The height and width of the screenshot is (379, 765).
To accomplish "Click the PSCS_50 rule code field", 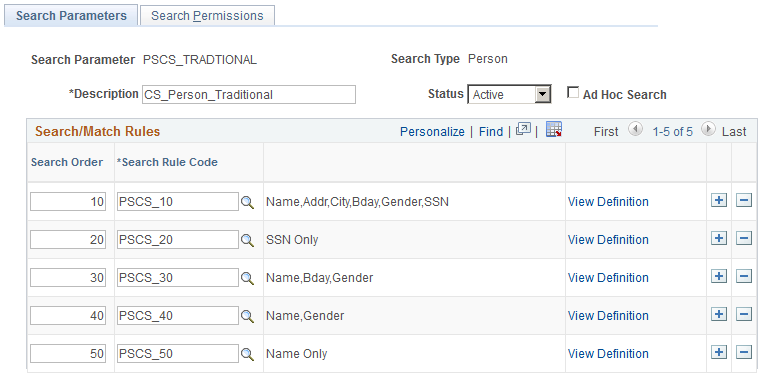I will tap(178, 354).
